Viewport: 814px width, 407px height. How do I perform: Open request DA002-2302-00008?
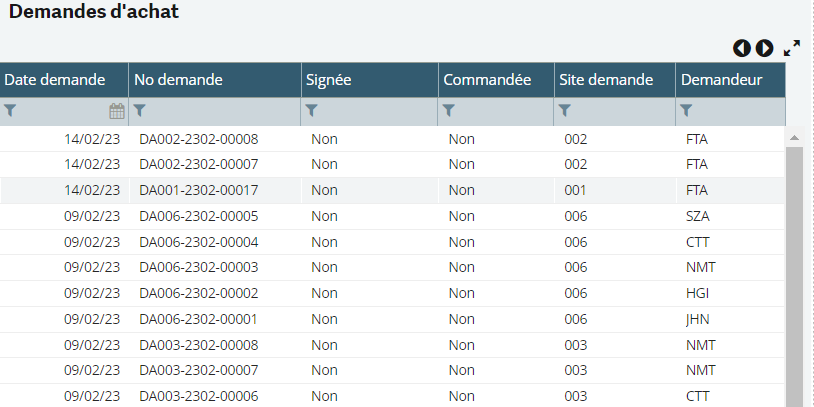click(x=198, y=139)
